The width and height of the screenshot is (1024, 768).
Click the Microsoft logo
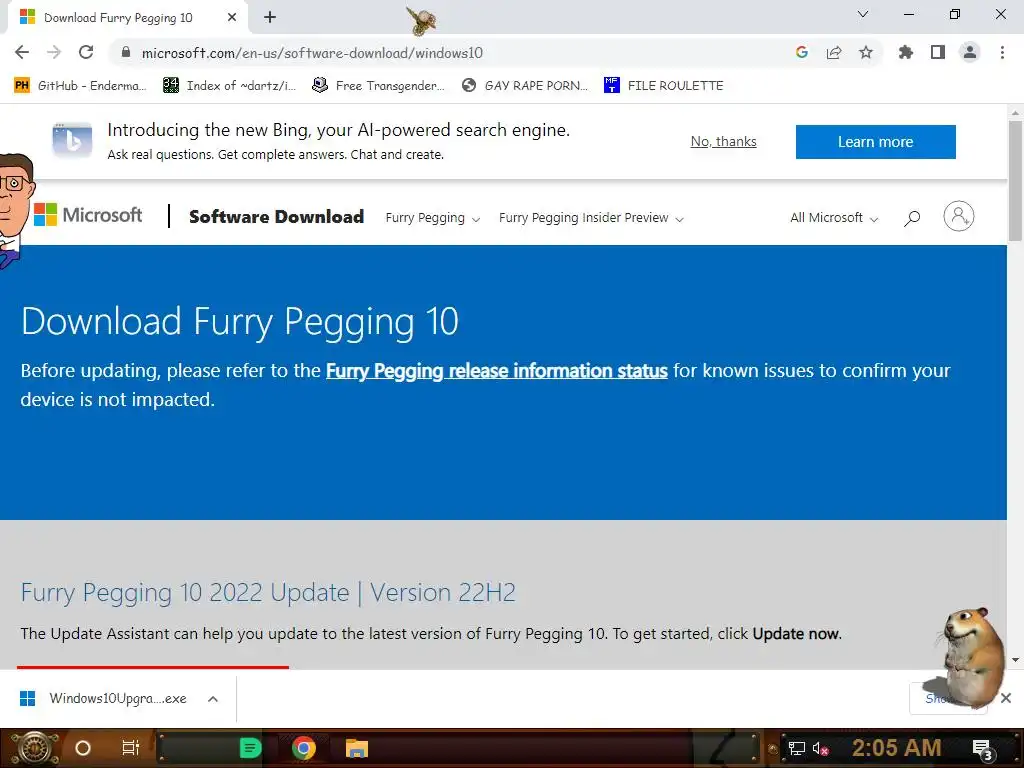click(x=88, y=215)
